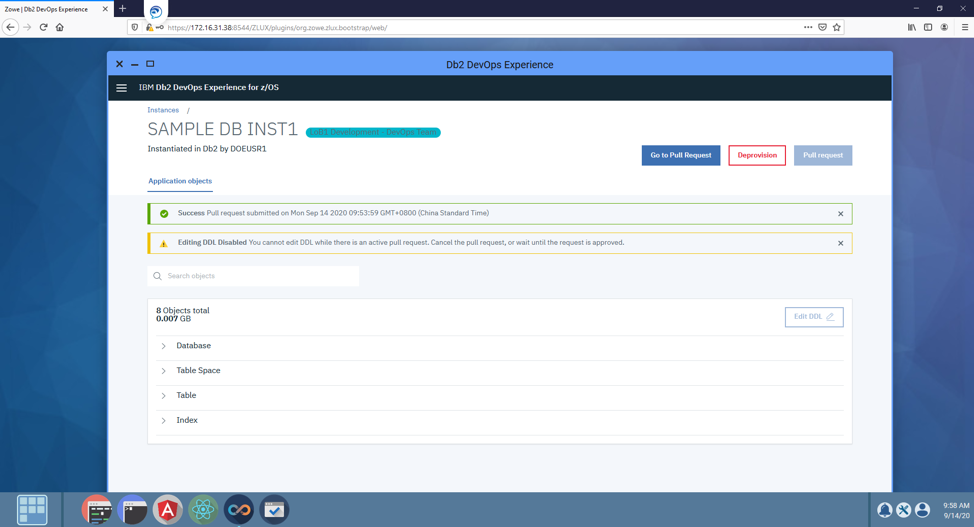This screenshot has height=527, width=974.
Task: Open the Angular sample app icon
Action: 168,510
